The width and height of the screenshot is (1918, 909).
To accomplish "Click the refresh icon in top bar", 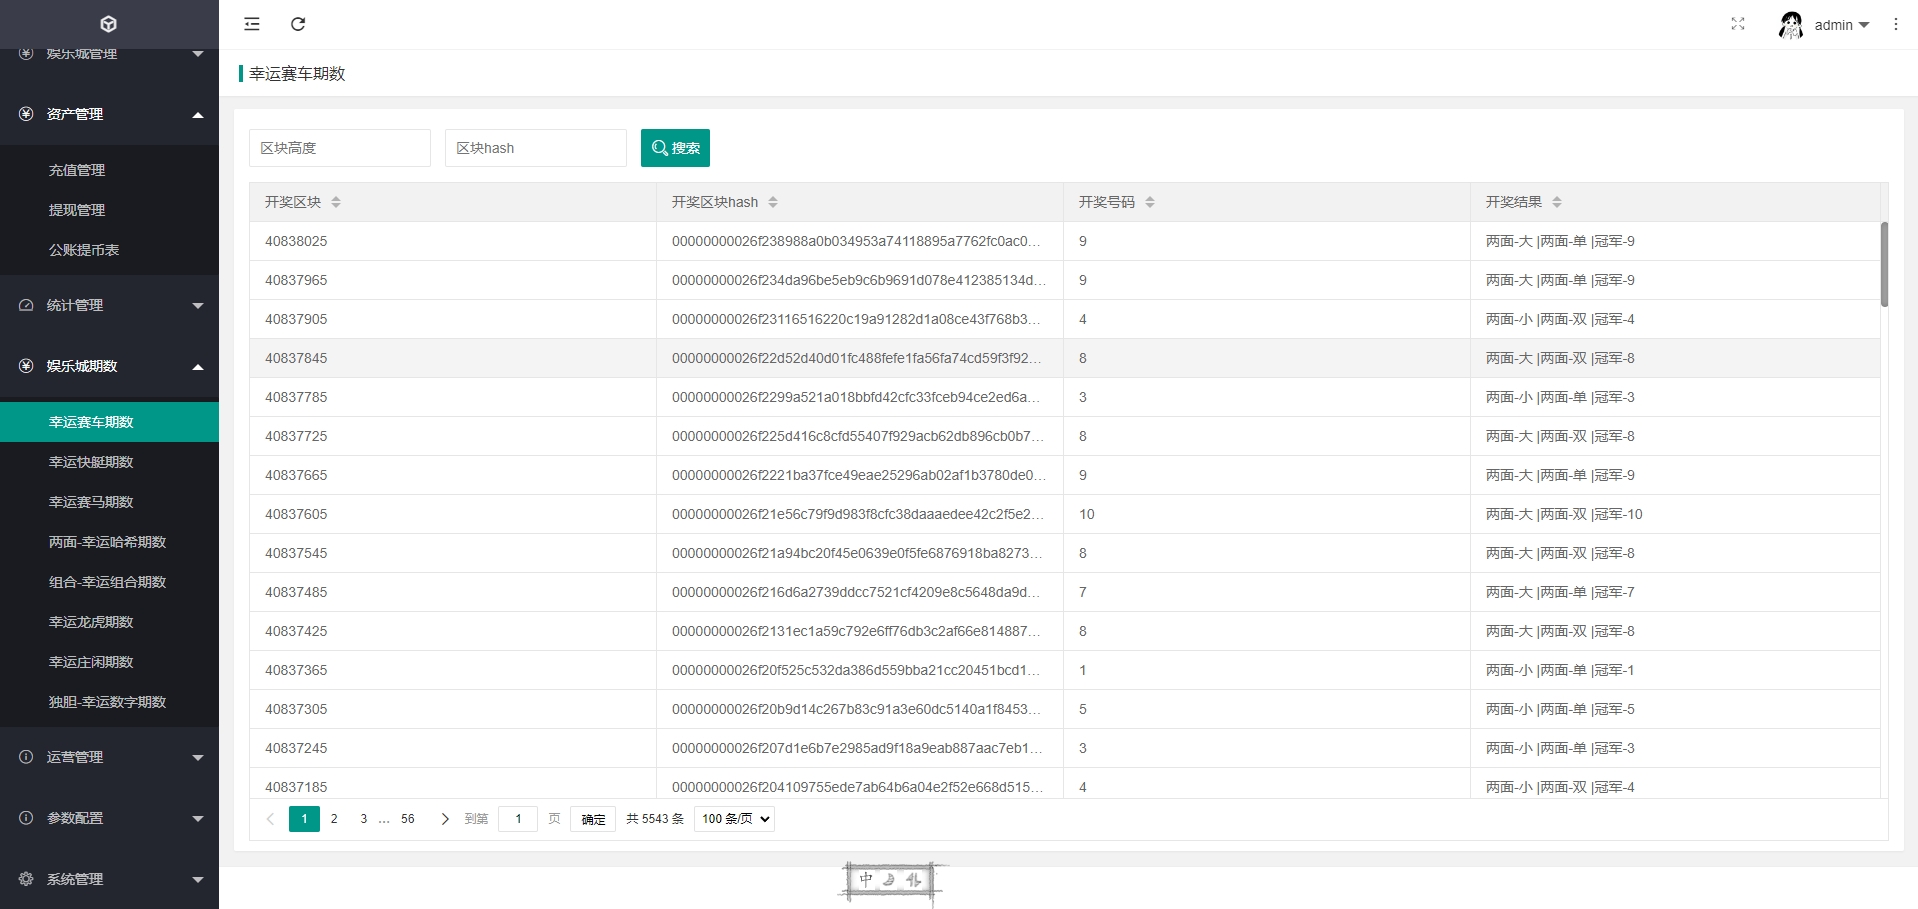I will point(298,24).
